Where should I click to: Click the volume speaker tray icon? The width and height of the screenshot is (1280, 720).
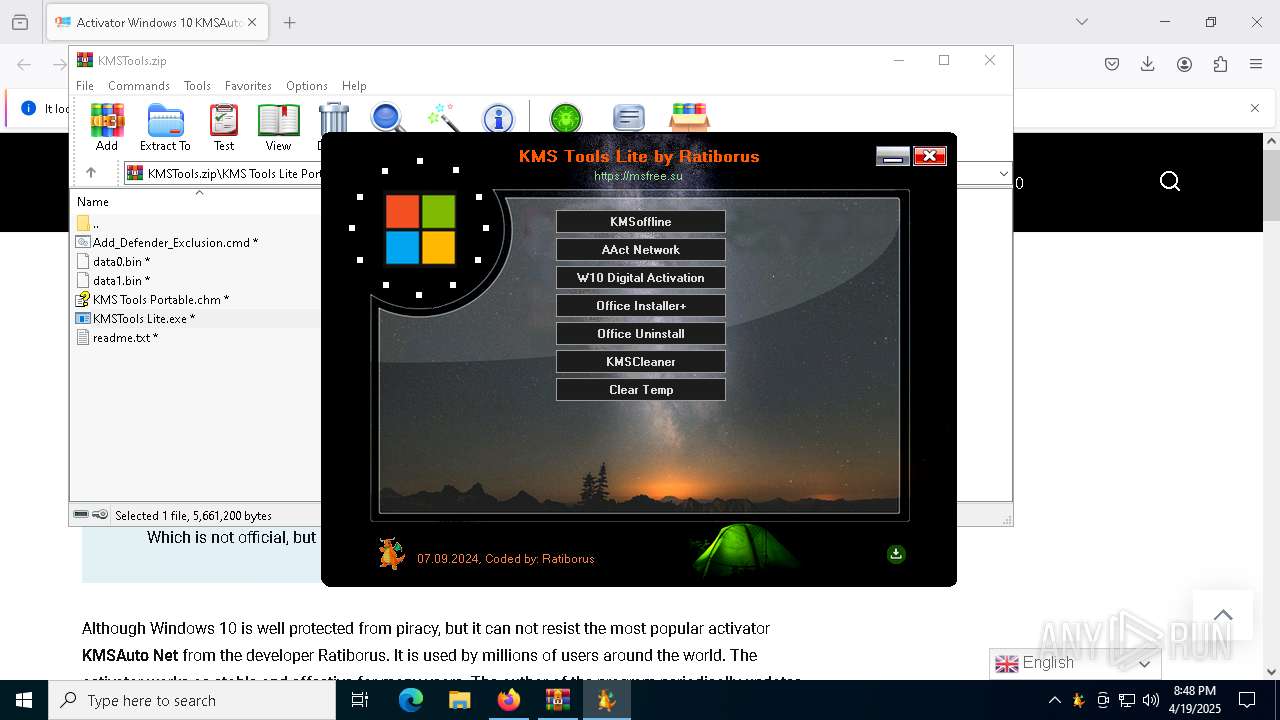pos(1151,700)
